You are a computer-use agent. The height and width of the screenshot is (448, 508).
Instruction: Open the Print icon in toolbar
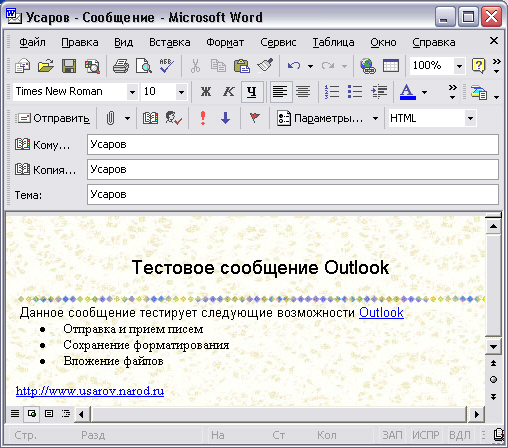click(121, 66)
